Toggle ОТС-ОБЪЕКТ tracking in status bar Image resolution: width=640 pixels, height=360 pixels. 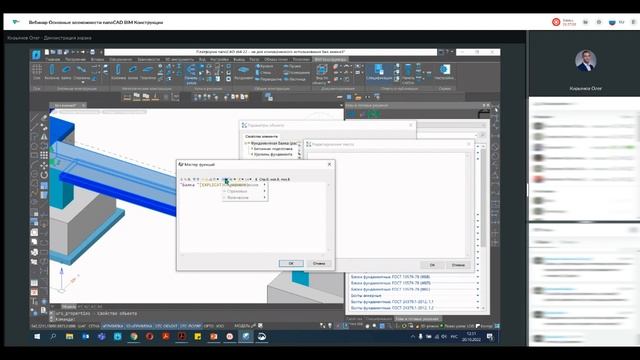166,326
